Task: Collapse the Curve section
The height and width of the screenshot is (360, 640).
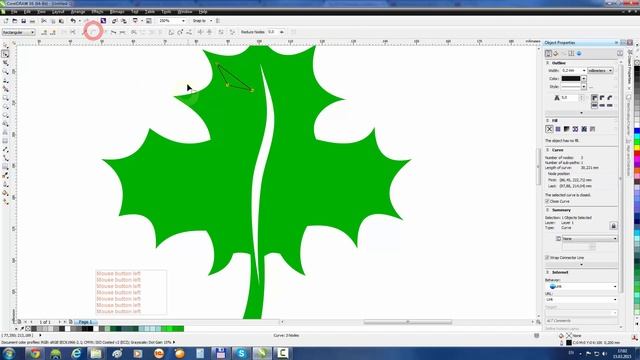Action: pyautogui.click(x=548, y=150)
